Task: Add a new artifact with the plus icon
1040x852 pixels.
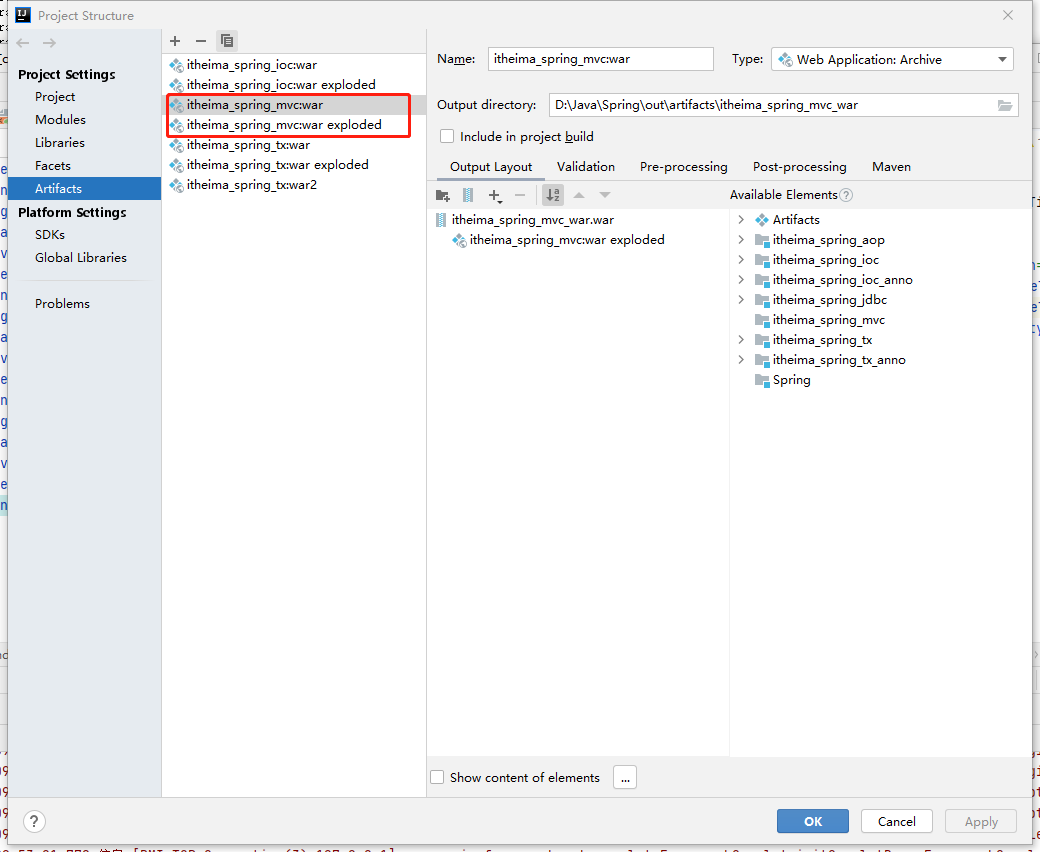Action: (x=175, y=41)
